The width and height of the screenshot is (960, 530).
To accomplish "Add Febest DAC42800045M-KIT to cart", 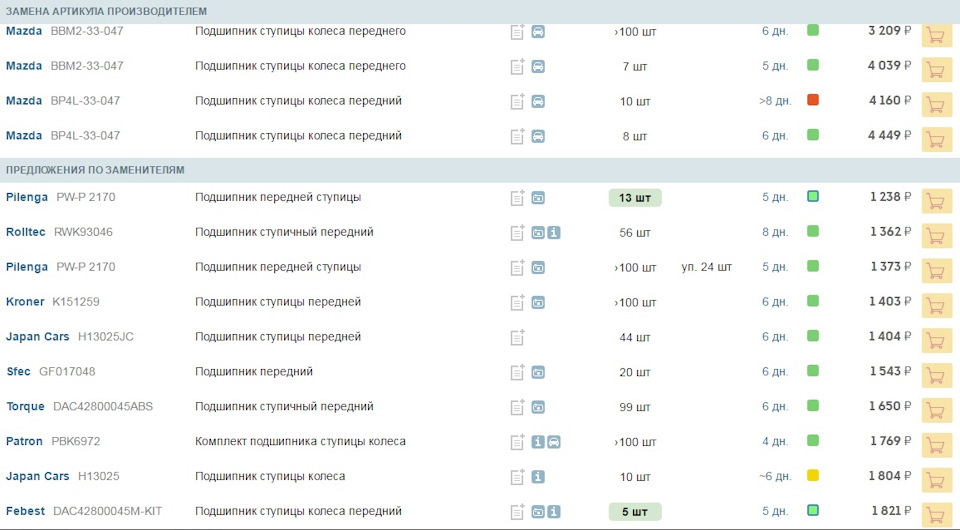I will 937,516.
